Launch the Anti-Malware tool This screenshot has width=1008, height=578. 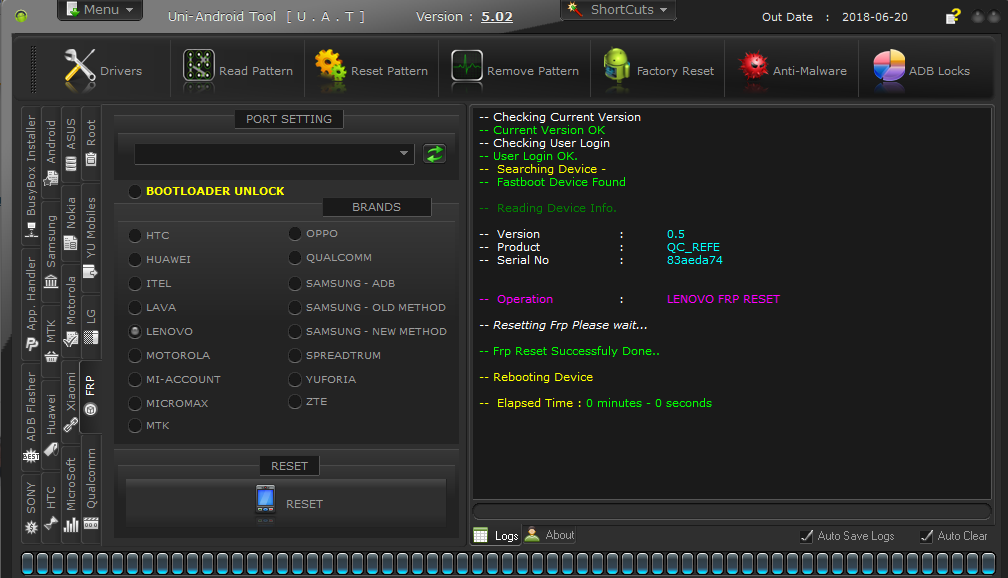pyautogui.click(x=792, y=70)
